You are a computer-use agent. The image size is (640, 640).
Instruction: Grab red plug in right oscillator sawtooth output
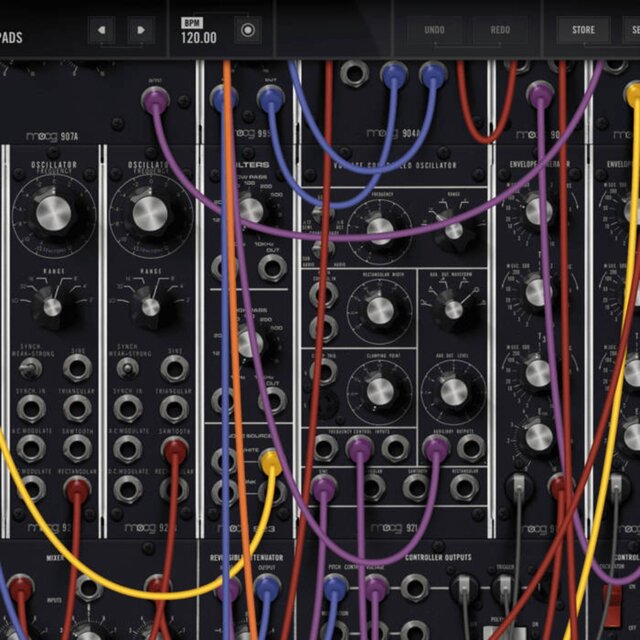[175, 449]
